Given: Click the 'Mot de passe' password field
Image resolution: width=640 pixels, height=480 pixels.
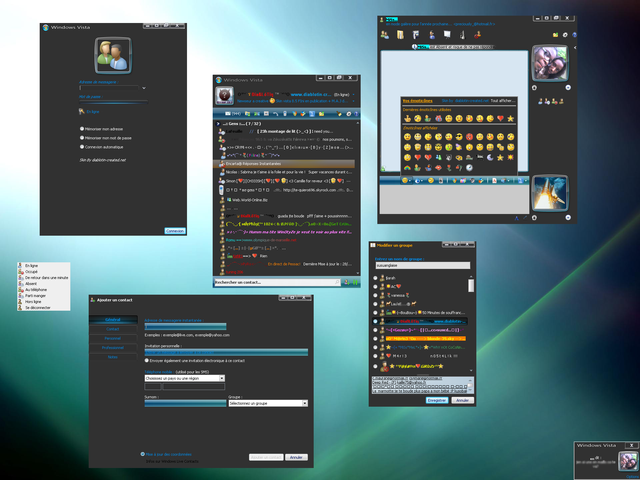Looking at the screenshot, I should pos(113,102).
